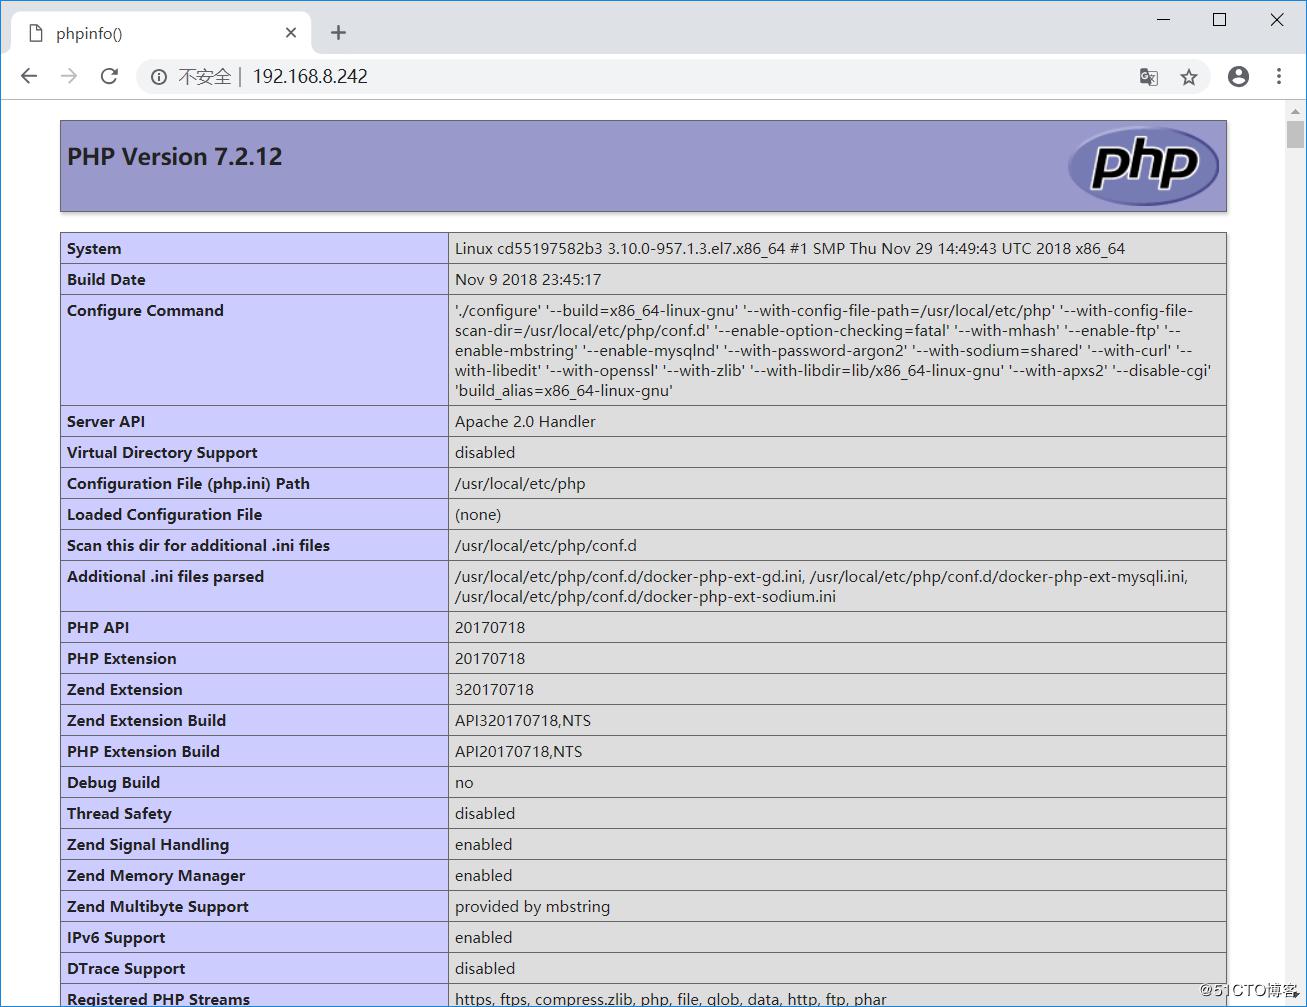Click the address bar showing 192.168.8.242

pos(640,77)
